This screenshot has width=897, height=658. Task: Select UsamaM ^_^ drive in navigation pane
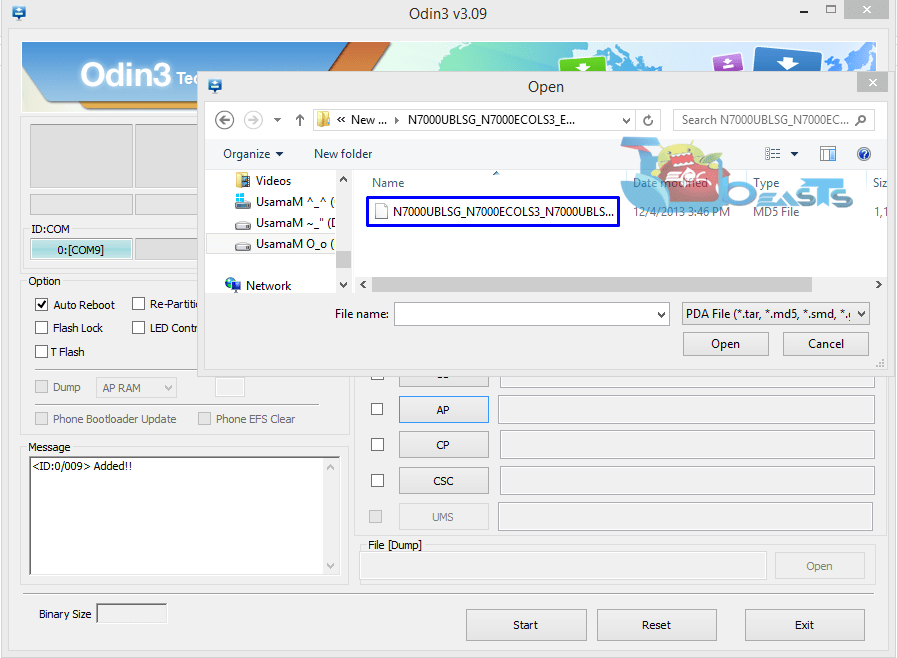(284, 202)
